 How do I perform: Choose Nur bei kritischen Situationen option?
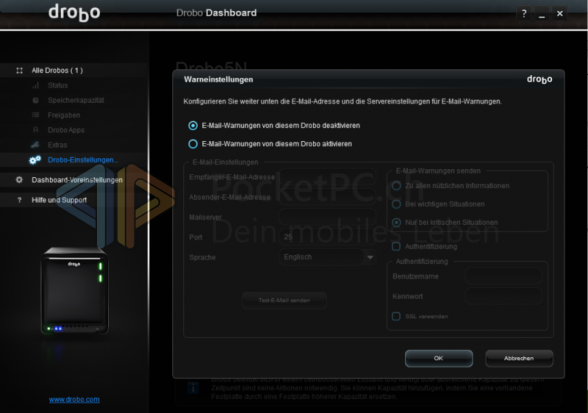[x=396, y=222]
